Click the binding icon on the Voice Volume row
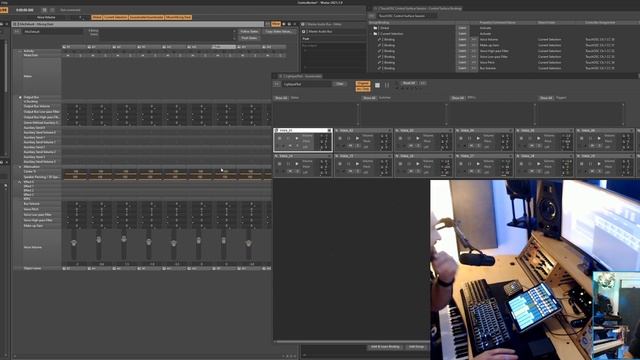Screen dimensions: 640x360 (380, 40)
